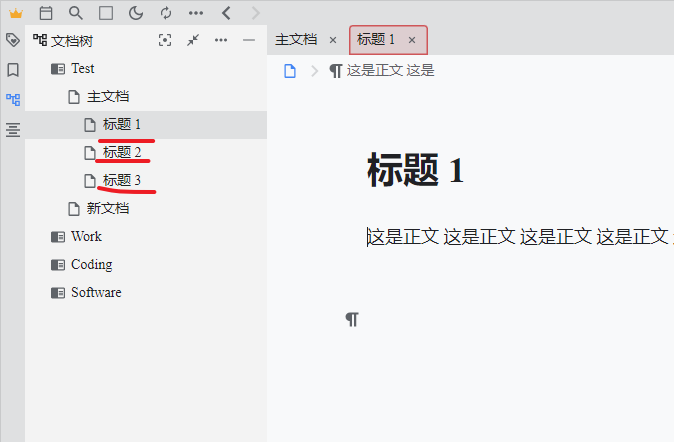Click the 标题 1 document title
The image size is (674, 442).
click(x=416, y=170)
